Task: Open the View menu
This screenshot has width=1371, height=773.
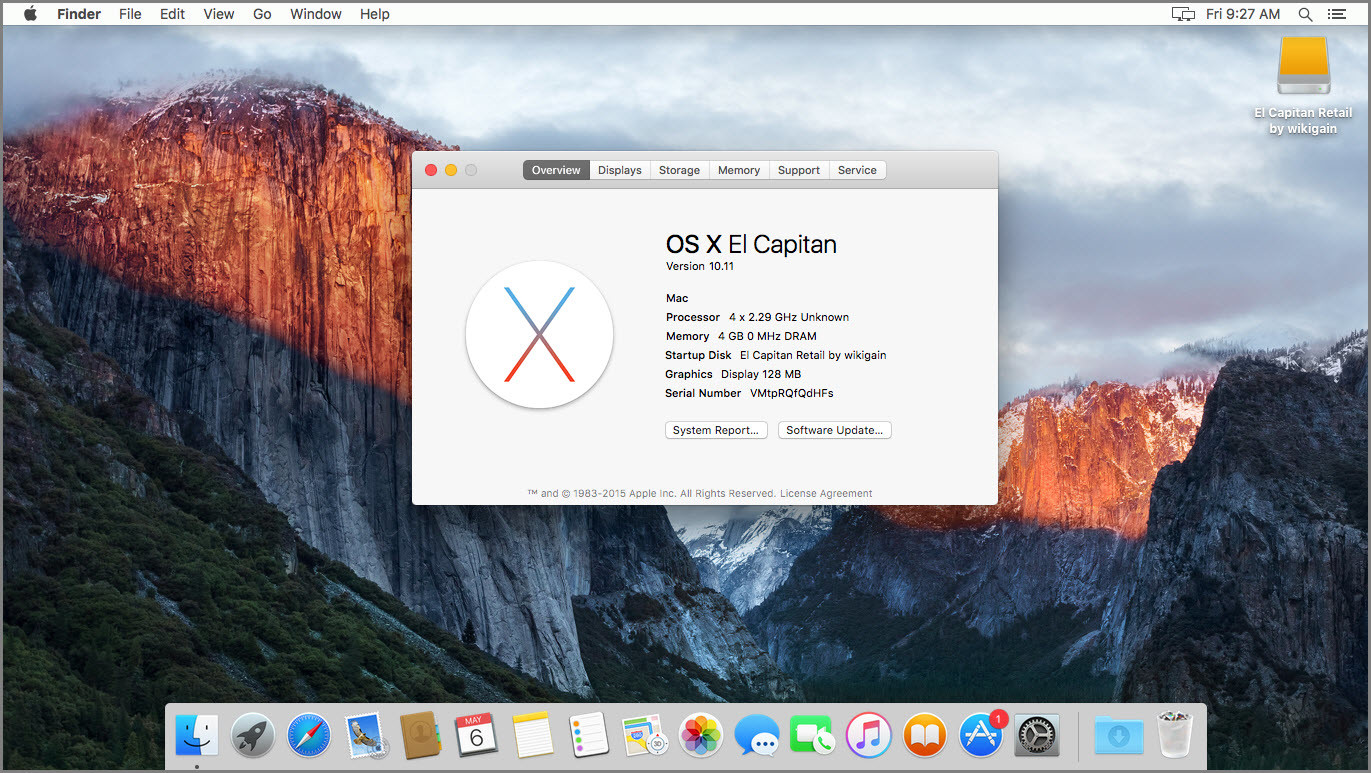Action: pos(219,14)
